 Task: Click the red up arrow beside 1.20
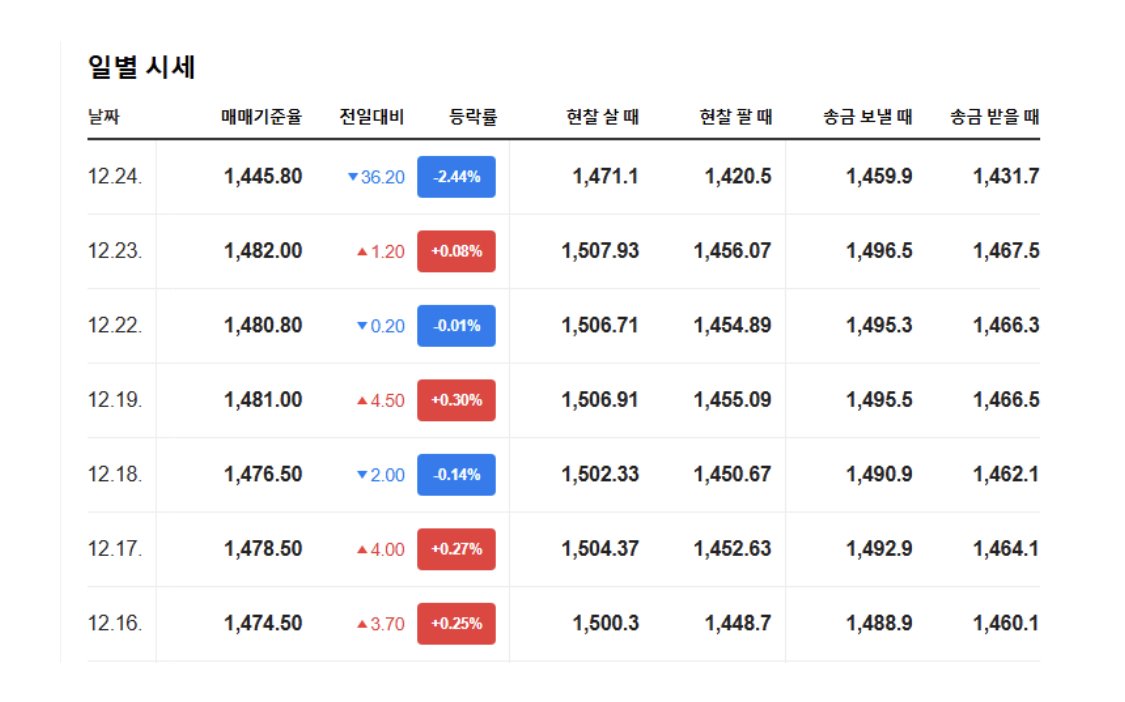pyautogui.click(x=362, y=252)
